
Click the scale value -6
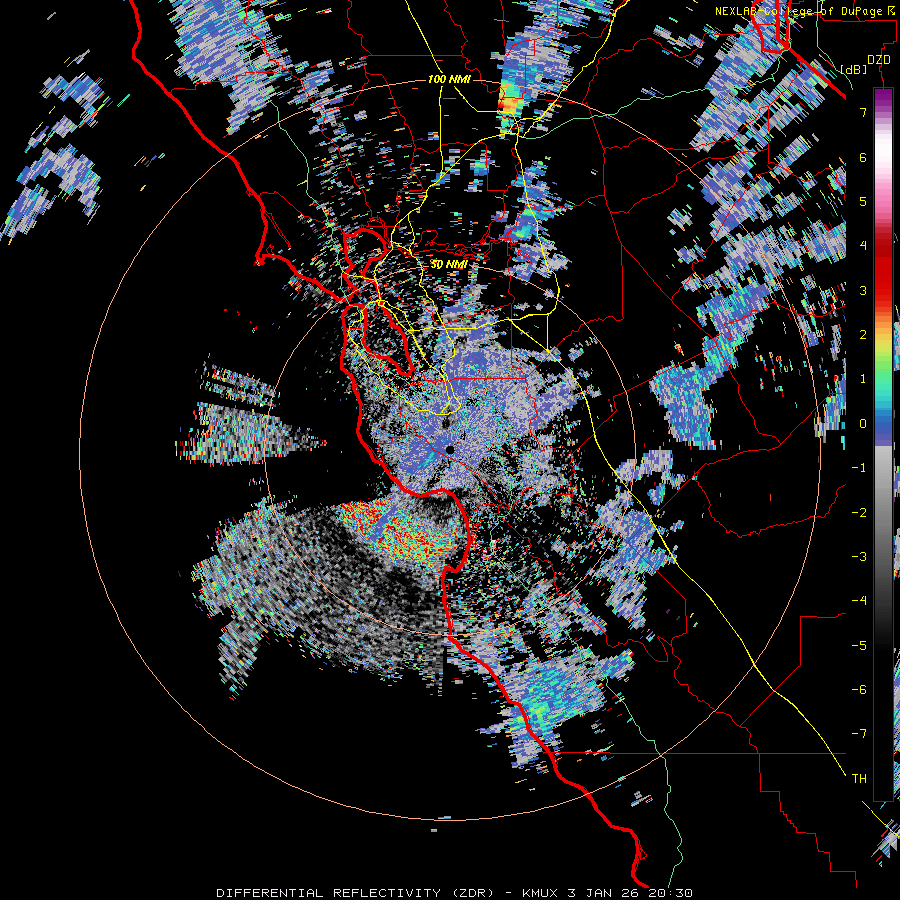[859, 690]
